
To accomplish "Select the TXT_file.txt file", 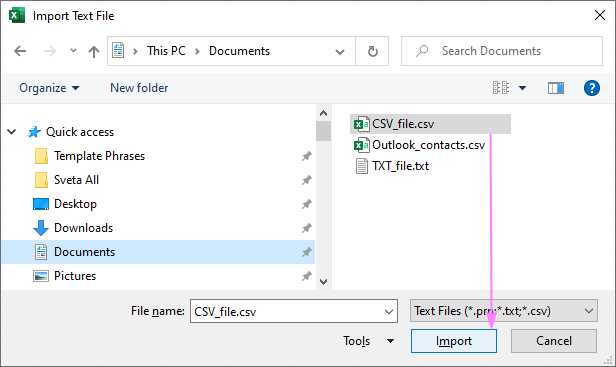I will pos(400,166).
